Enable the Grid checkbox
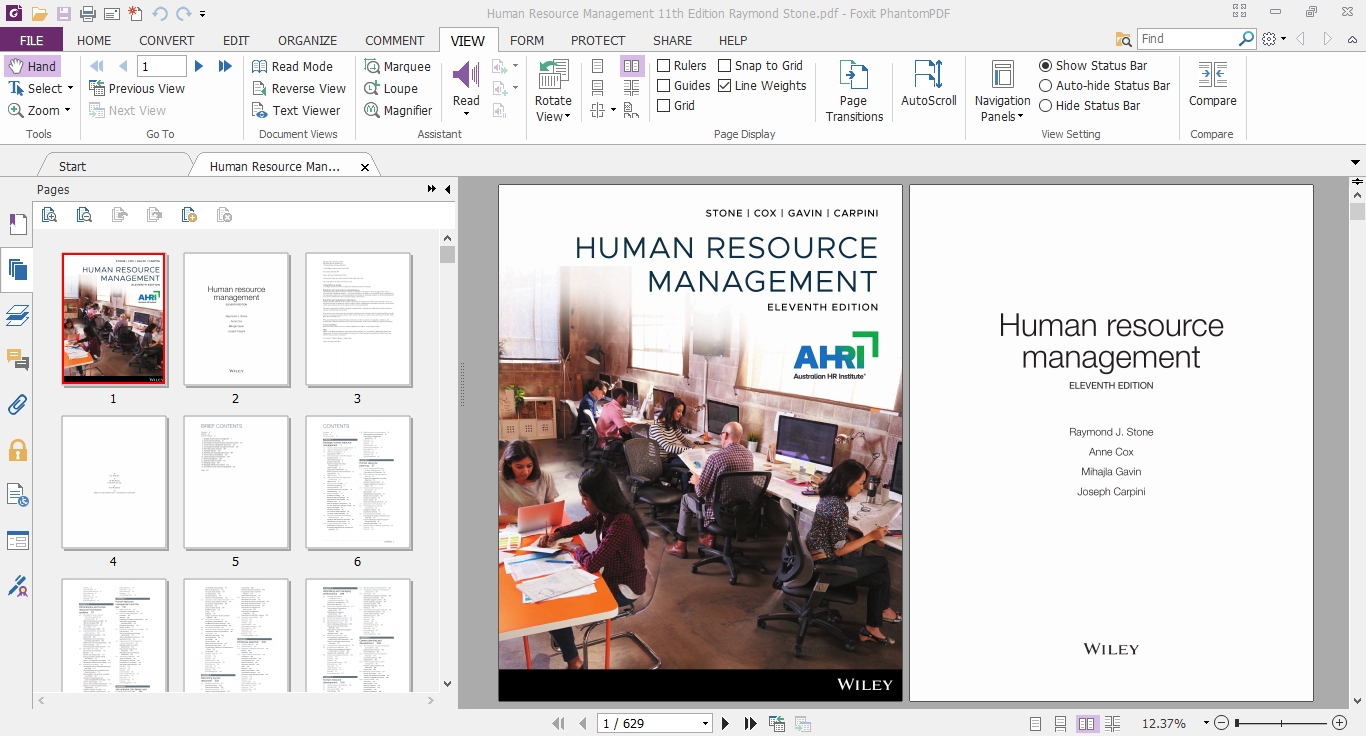 pos(676,105)
